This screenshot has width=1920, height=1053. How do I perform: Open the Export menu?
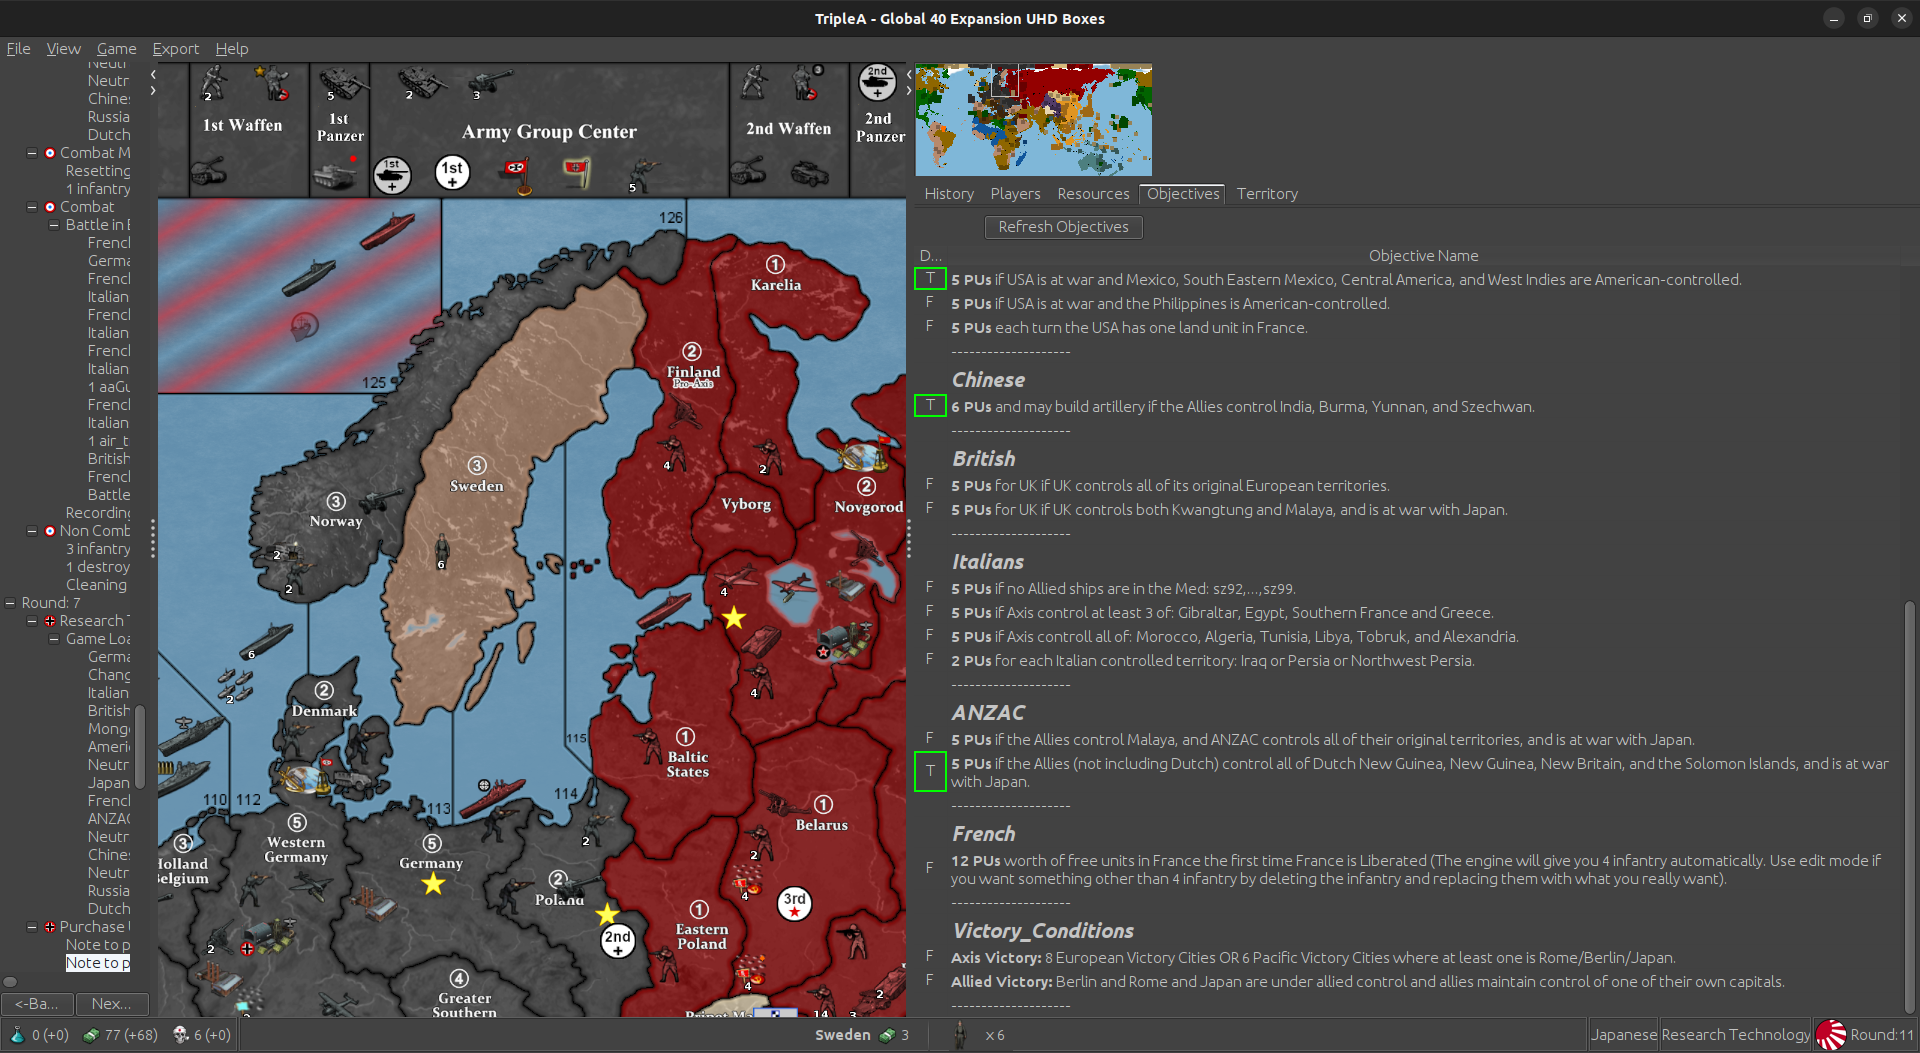(x=175, y=49)
